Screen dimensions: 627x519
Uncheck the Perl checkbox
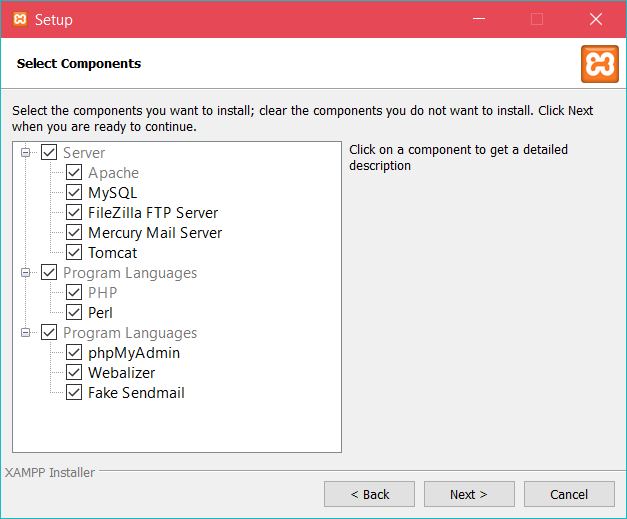[x=74, y=313]
